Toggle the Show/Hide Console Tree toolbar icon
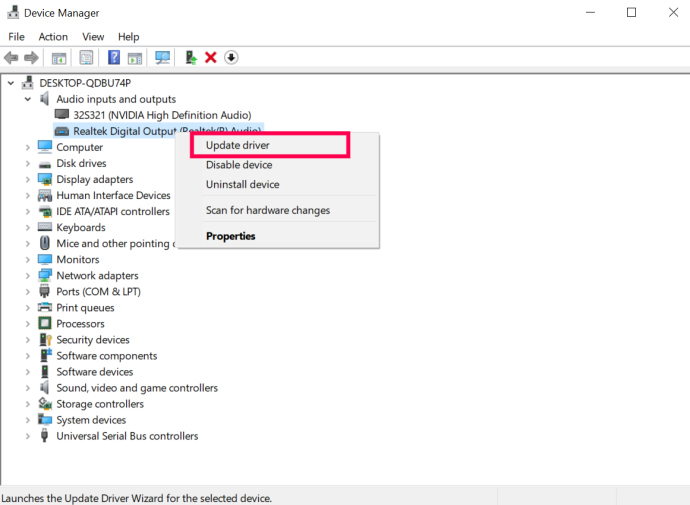690x505 pixels. 59,58
